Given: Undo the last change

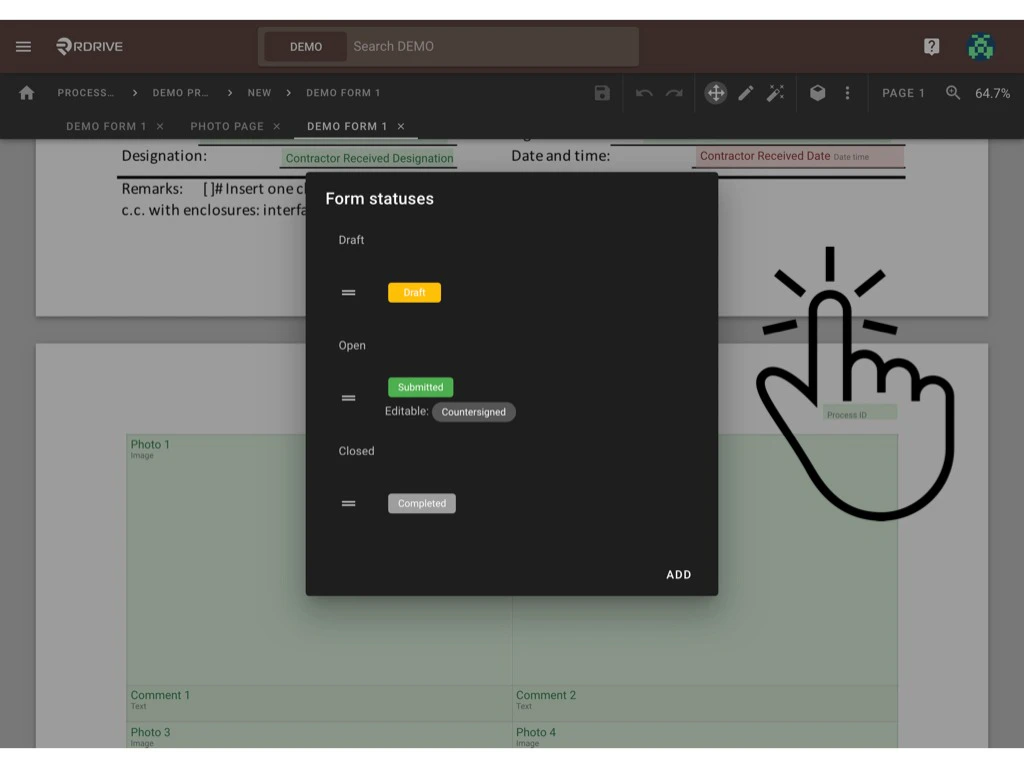Looking at the screenshot, I should (x=643, y=92).
